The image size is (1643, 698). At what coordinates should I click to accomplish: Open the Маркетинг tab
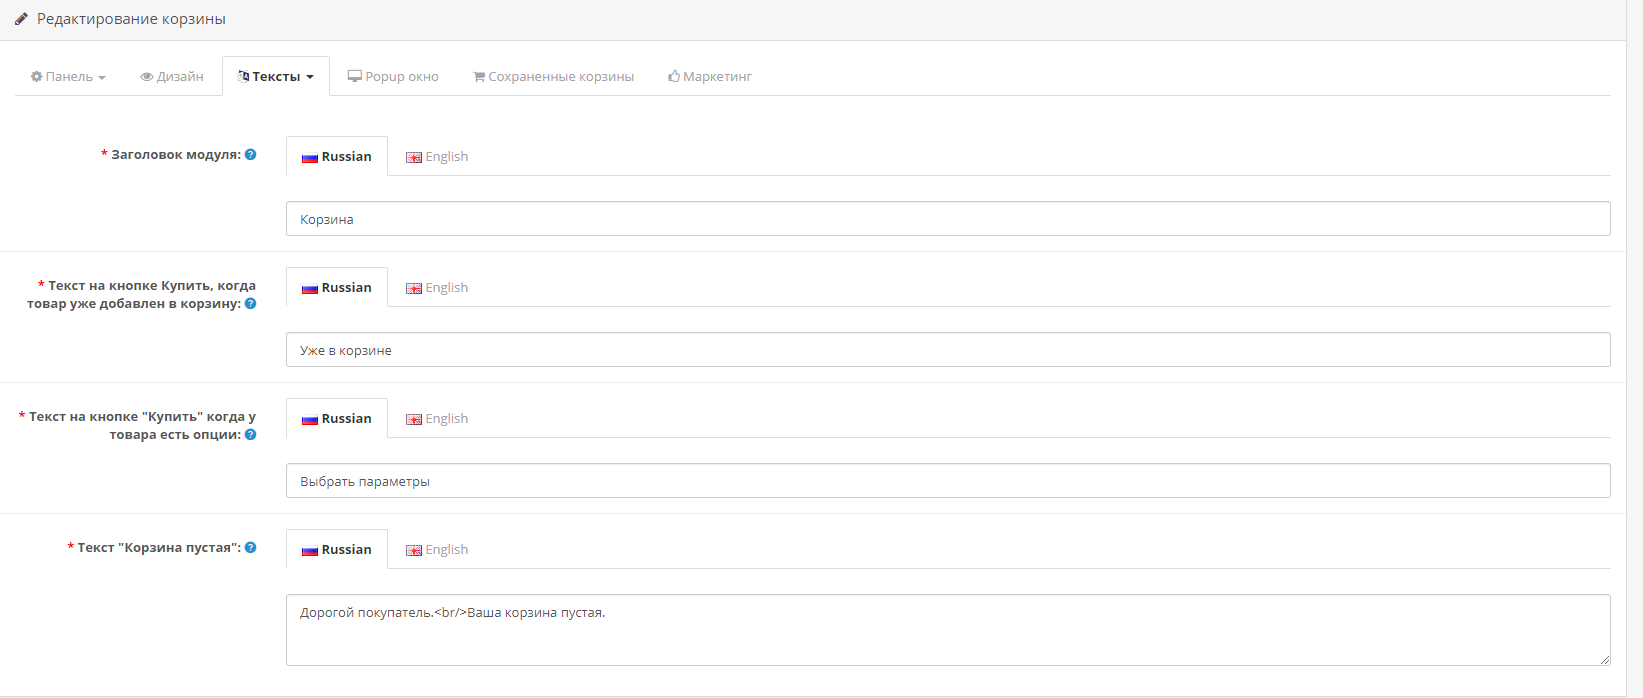[x=710, y=77]
